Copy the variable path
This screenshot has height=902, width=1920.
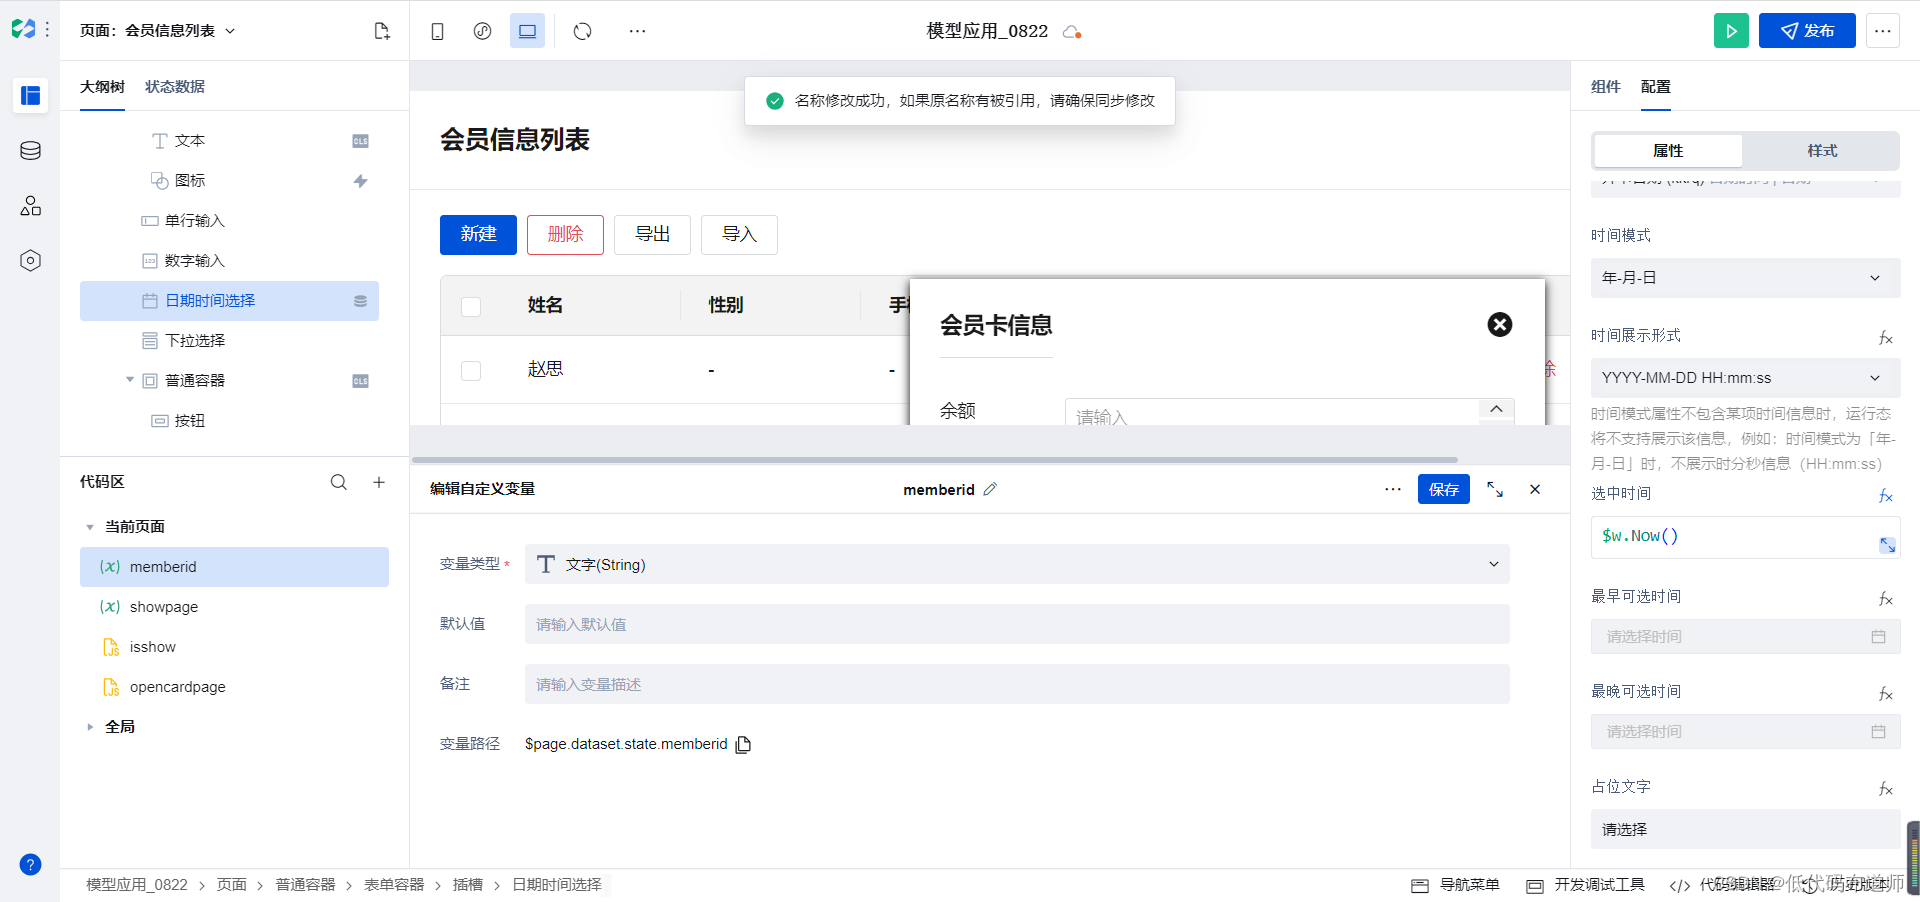[x=743, y=744]
